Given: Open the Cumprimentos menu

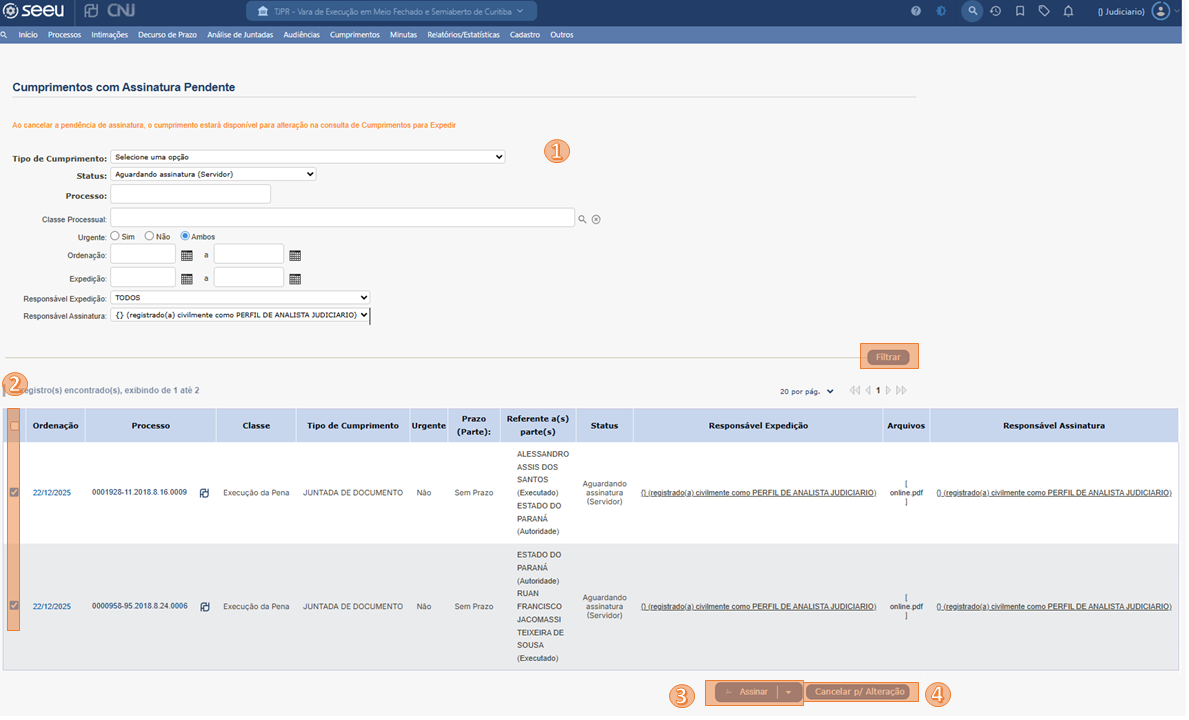Looking at the screenshot, I should click(x=354, y=35).
